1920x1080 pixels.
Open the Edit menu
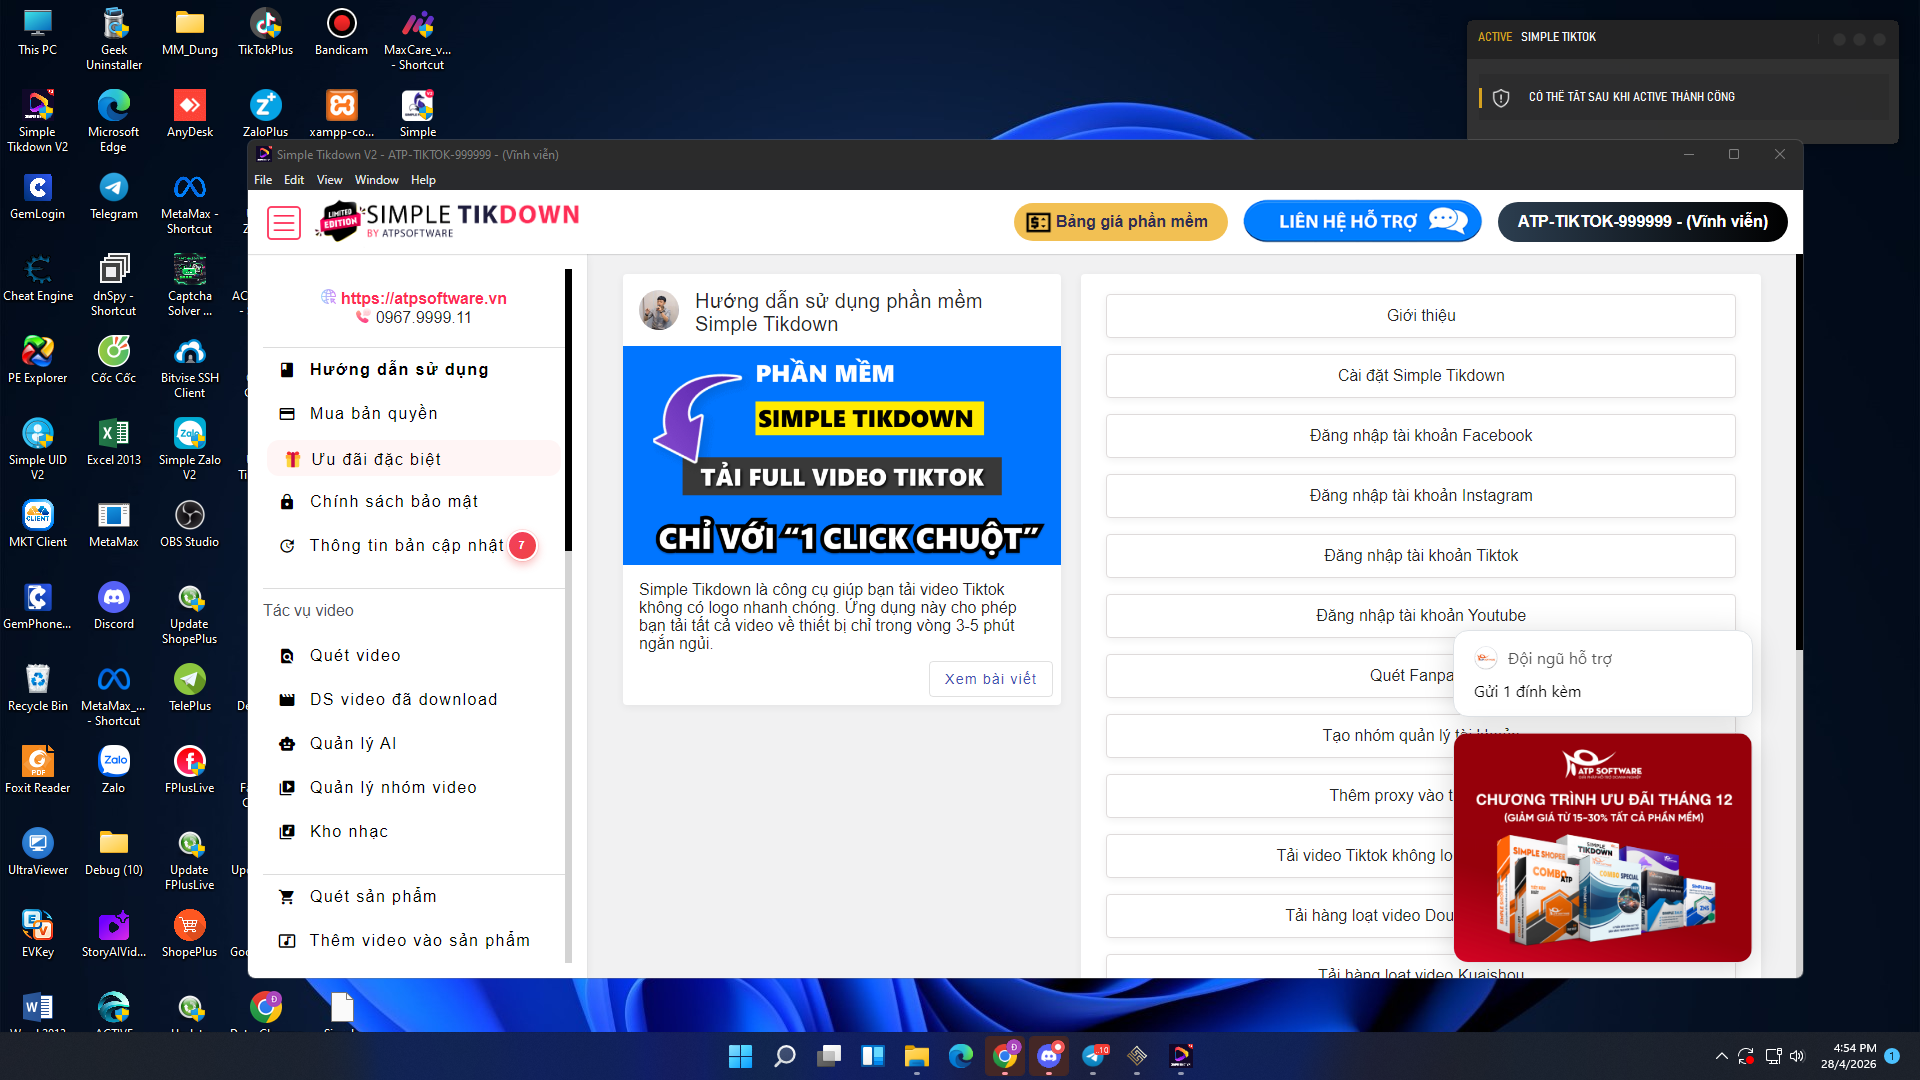tap(294, 180)
